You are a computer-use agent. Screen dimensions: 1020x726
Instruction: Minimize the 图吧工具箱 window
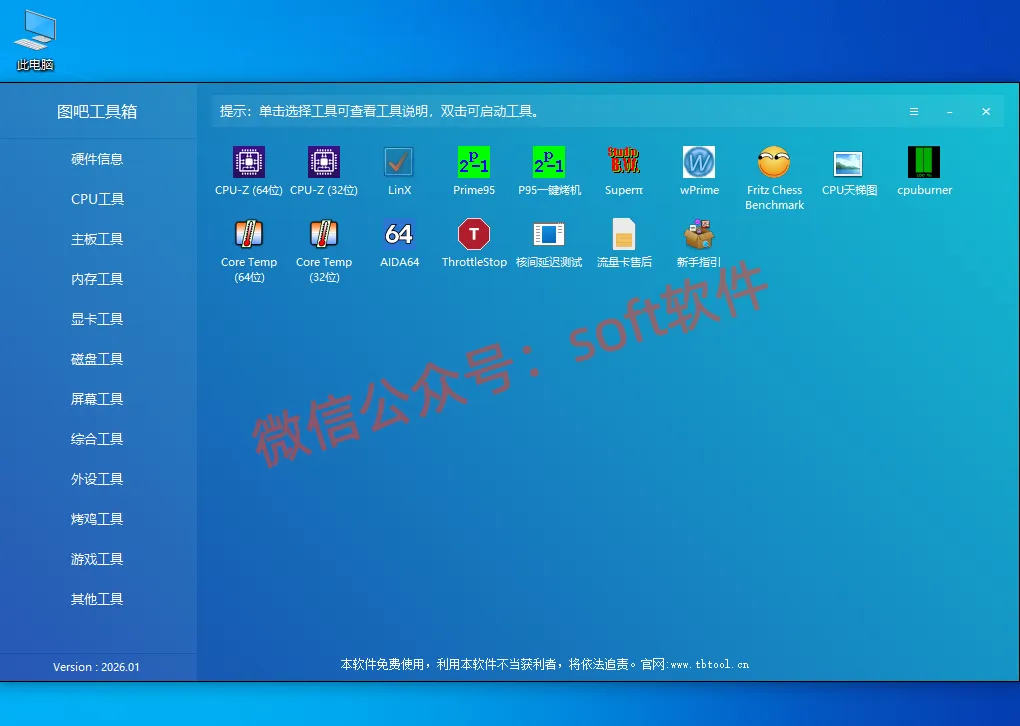(x=950, y=112)
